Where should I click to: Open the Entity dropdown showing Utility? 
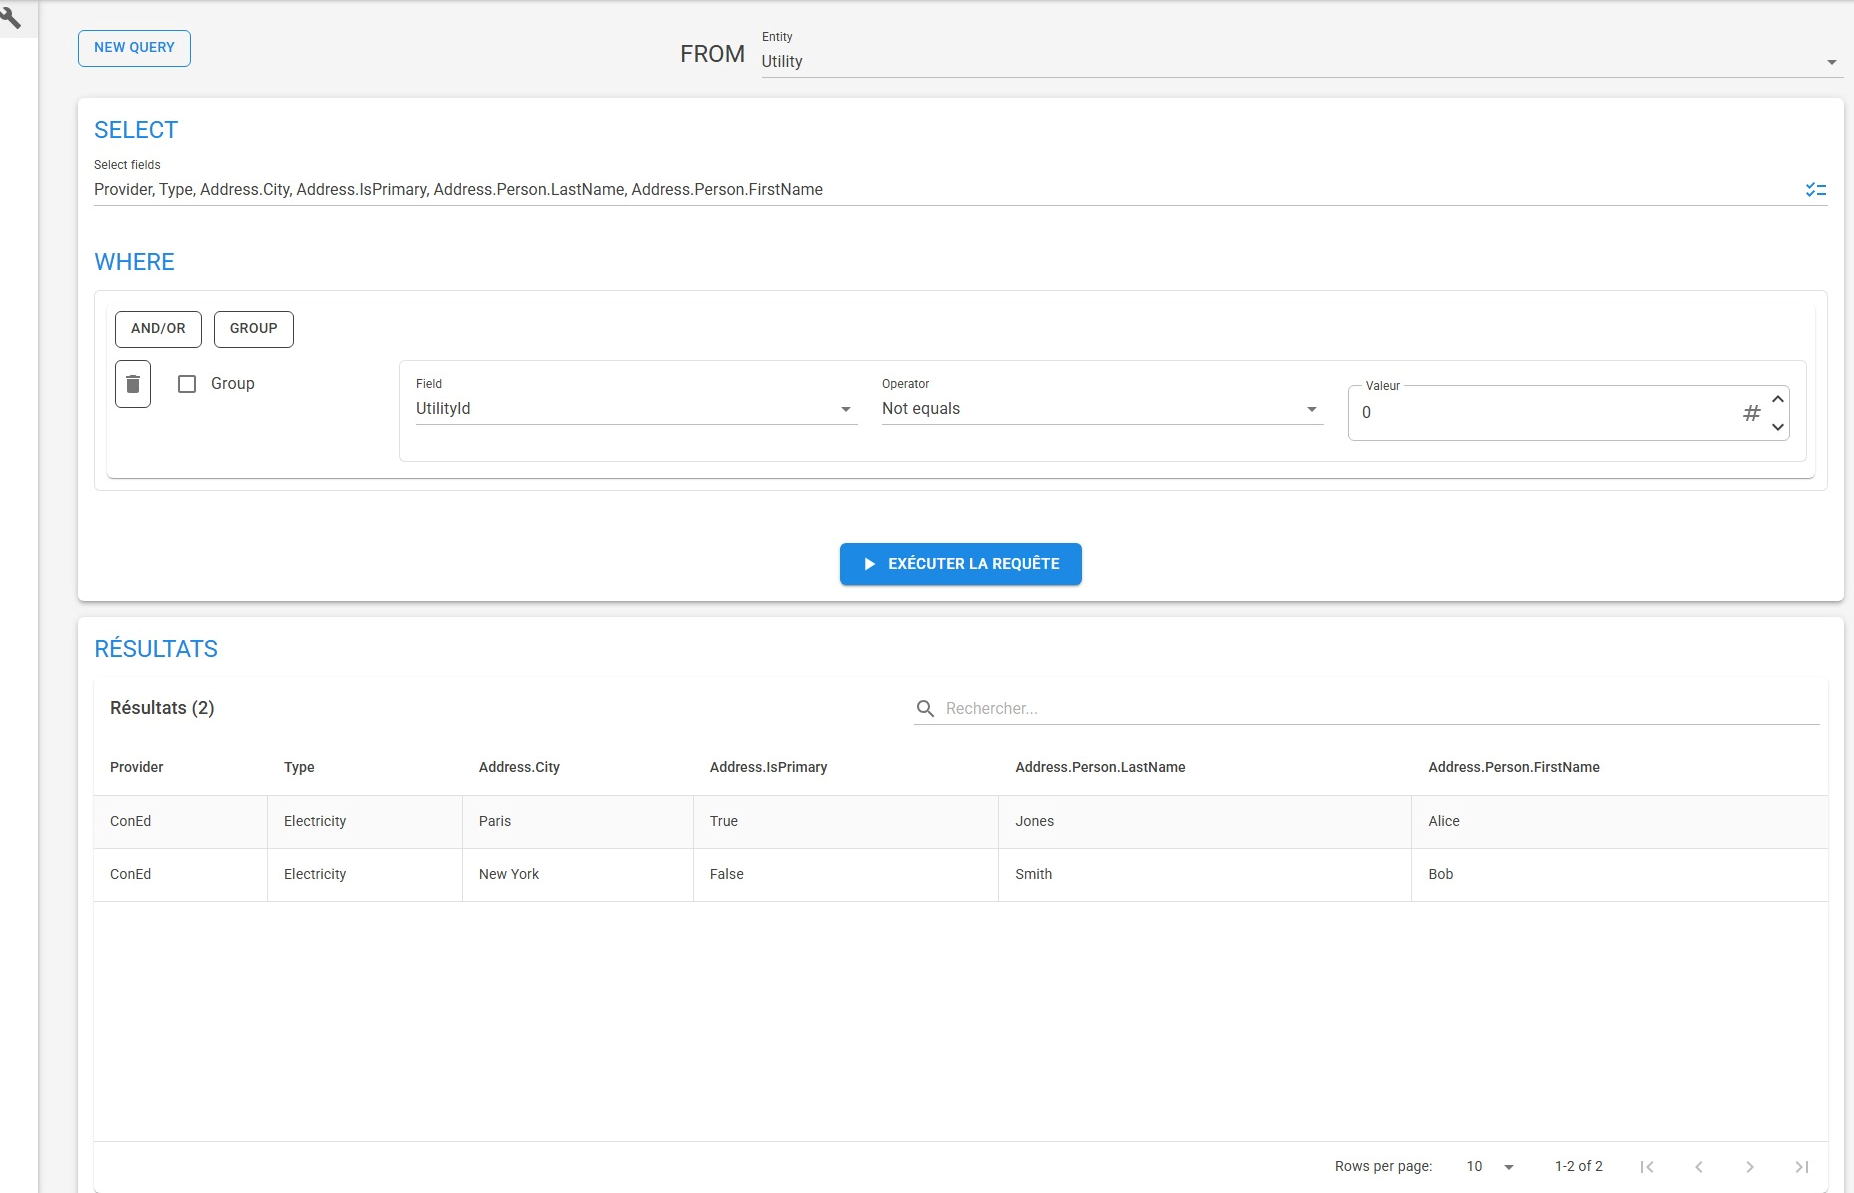1300,61
